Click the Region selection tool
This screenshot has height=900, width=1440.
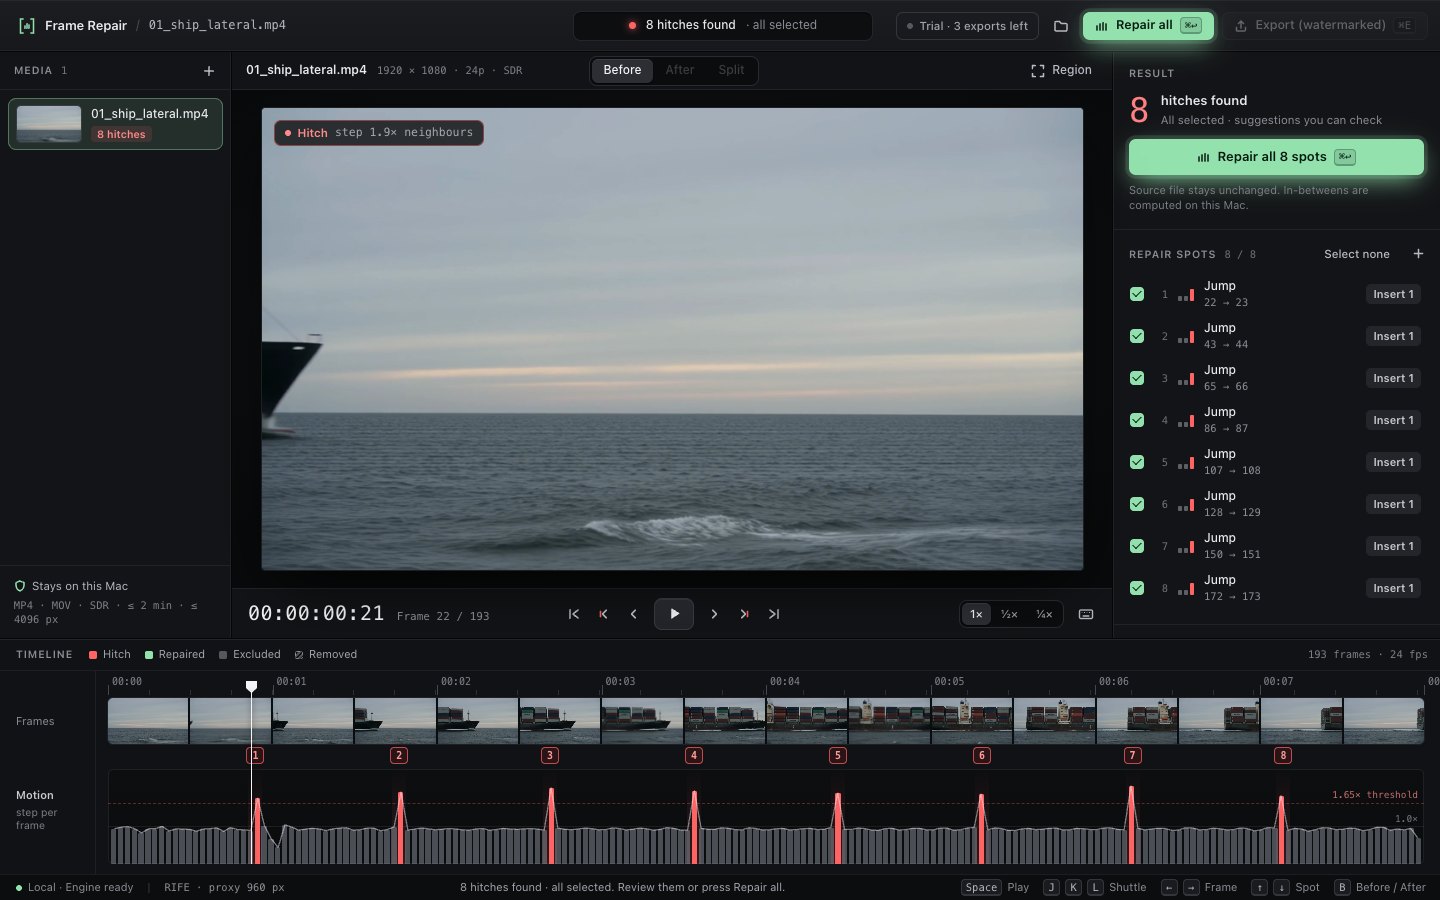tap(1061, 70)
